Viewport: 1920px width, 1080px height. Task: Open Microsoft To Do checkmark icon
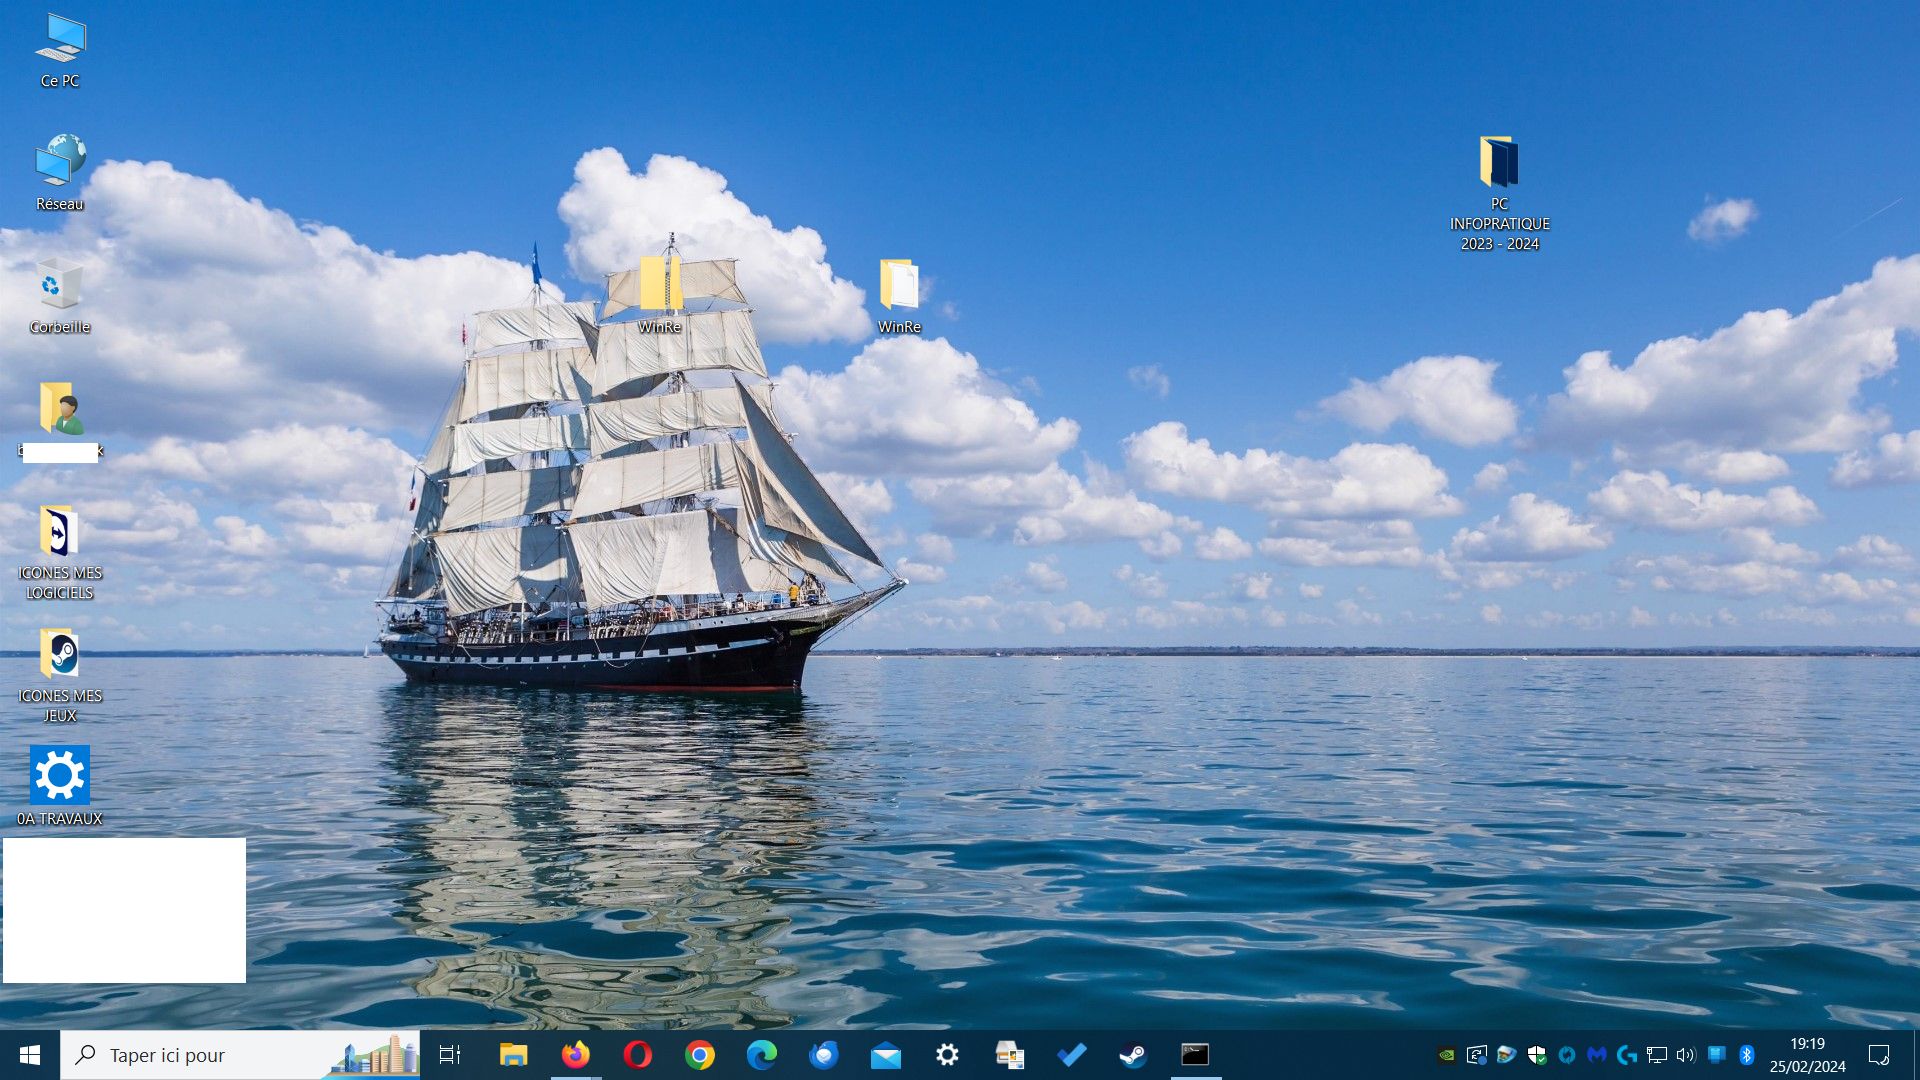pyautogui.click(x=1071, y=1055)
